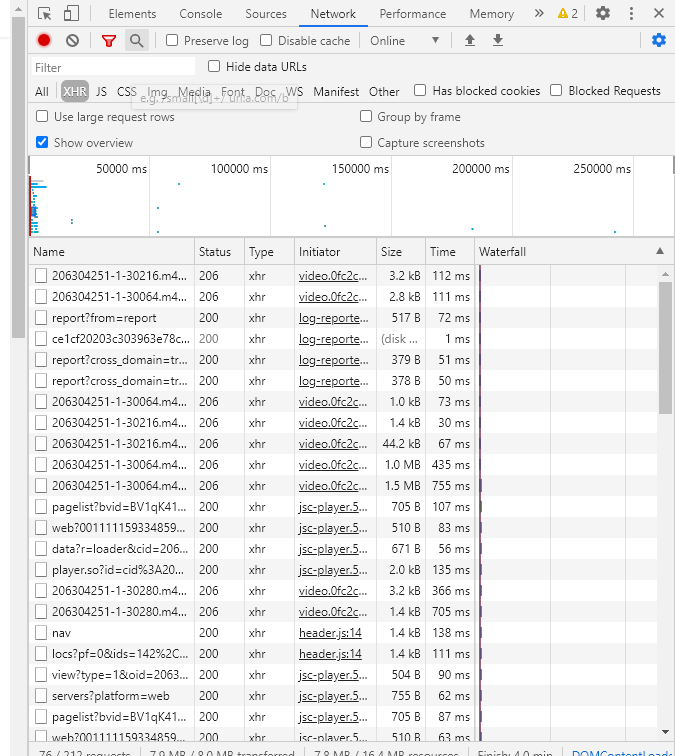Select the All request type filter
Screen dimensions: 675x756
(42, 92)
